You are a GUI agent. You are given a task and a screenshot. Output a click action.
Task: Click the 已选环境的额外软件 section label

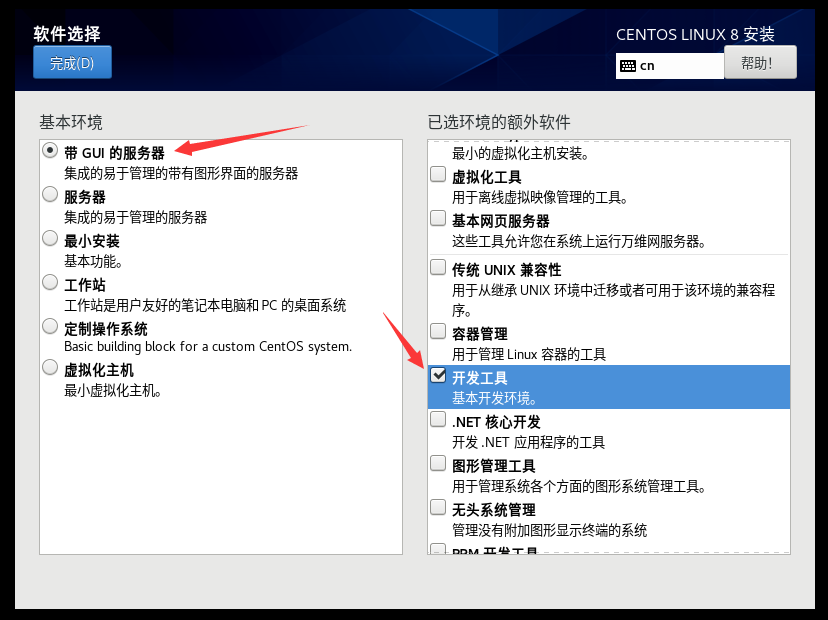499,123
